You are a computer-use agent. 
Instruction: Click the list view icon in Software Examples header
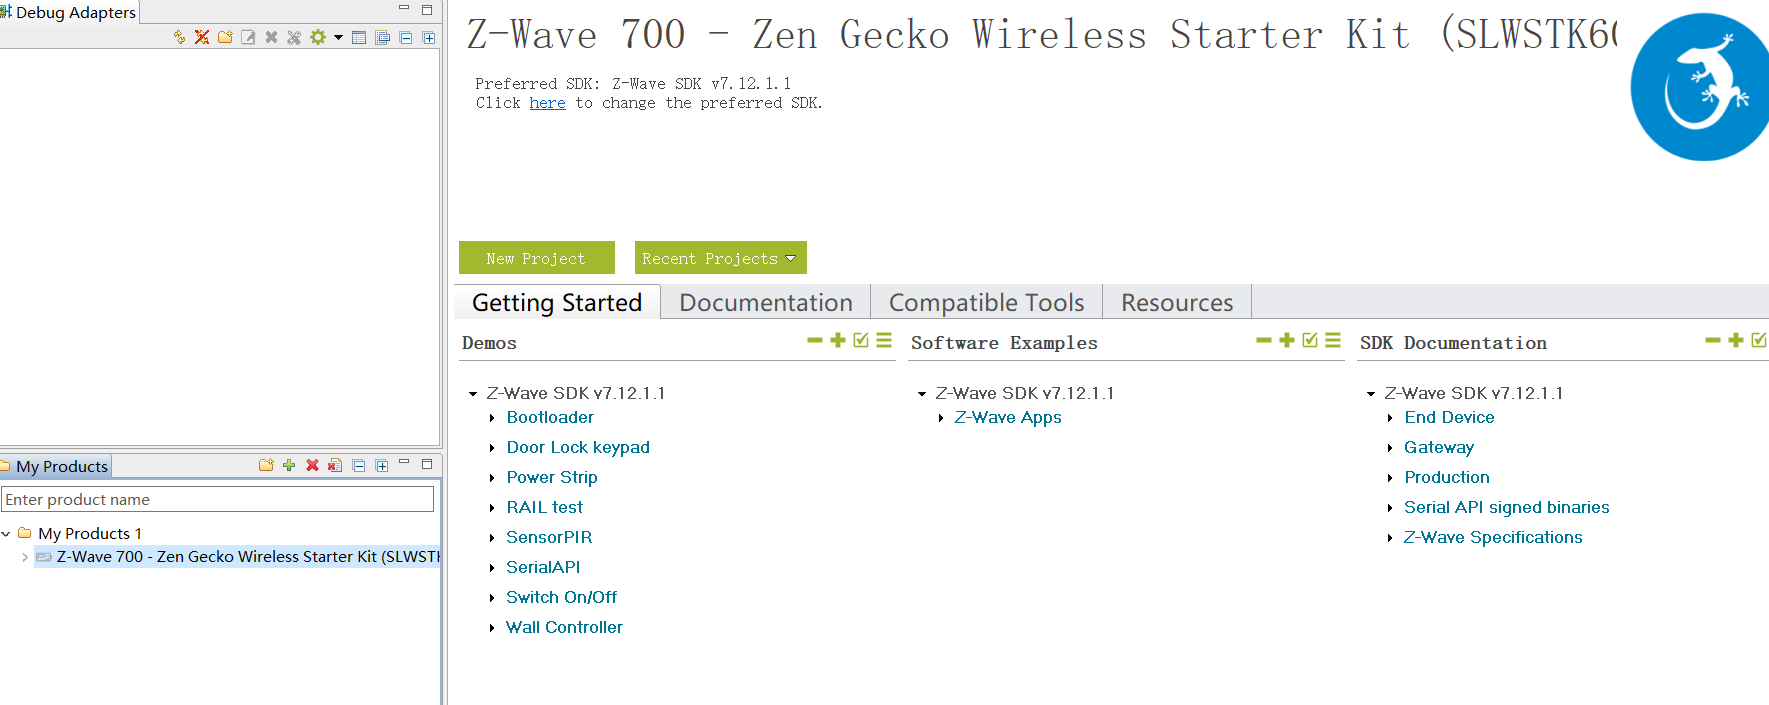(x=1333, y=340)
